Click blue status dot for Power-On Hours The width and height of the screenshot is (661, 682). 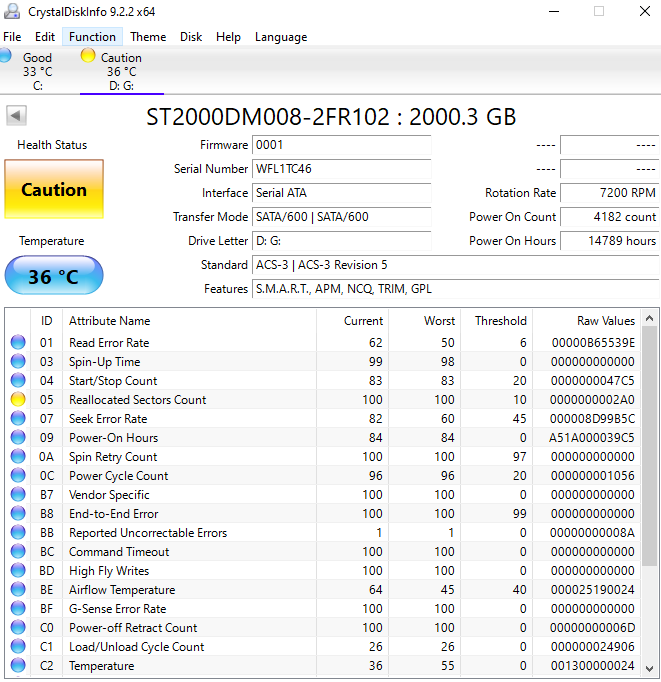(x=18, y=438)
